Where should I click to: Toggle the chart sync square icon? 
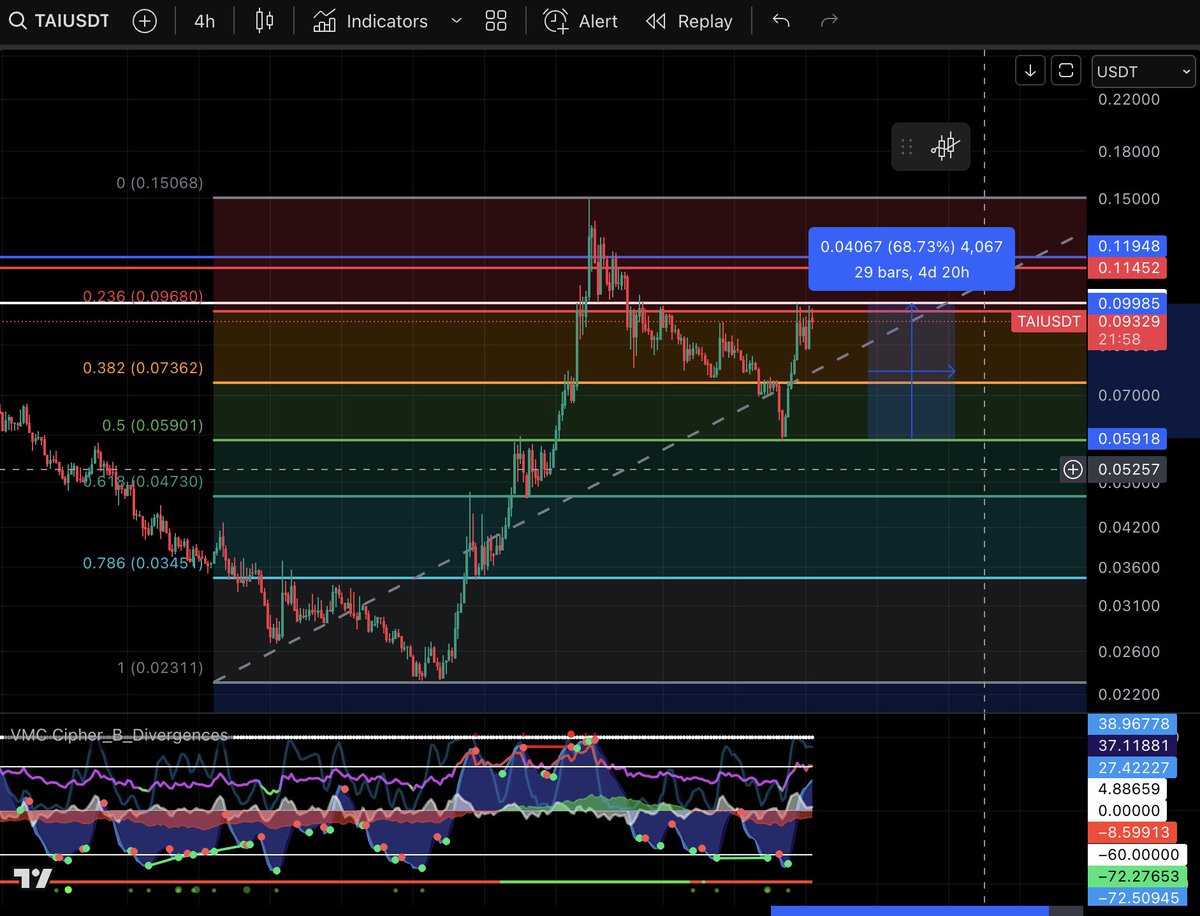tap(1066, 70)
